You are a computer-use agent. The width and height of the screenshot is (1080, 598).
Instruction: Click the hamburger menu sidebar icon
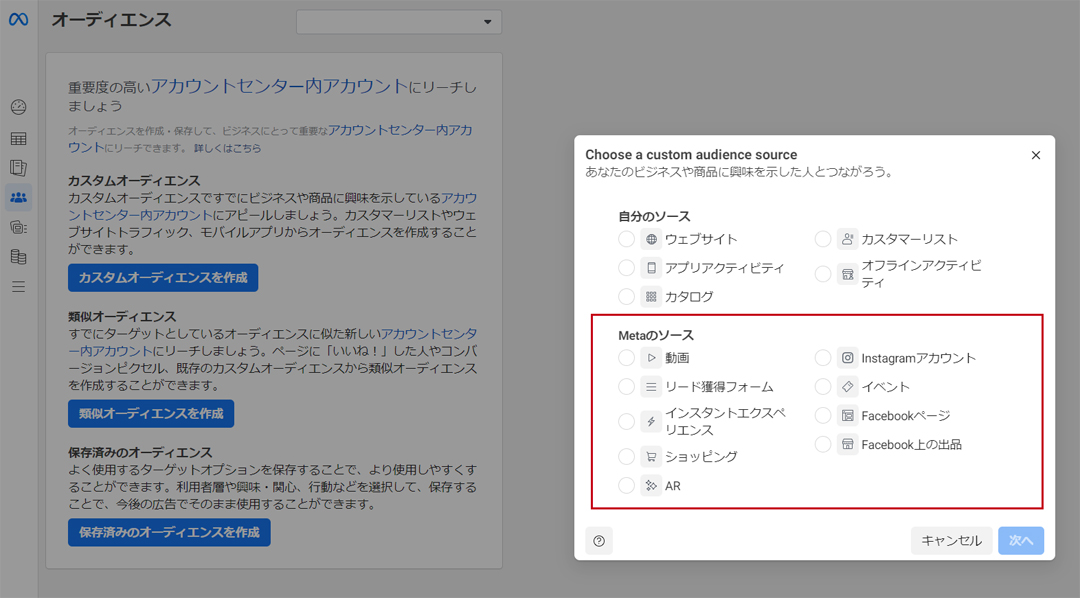coord(18,287)
